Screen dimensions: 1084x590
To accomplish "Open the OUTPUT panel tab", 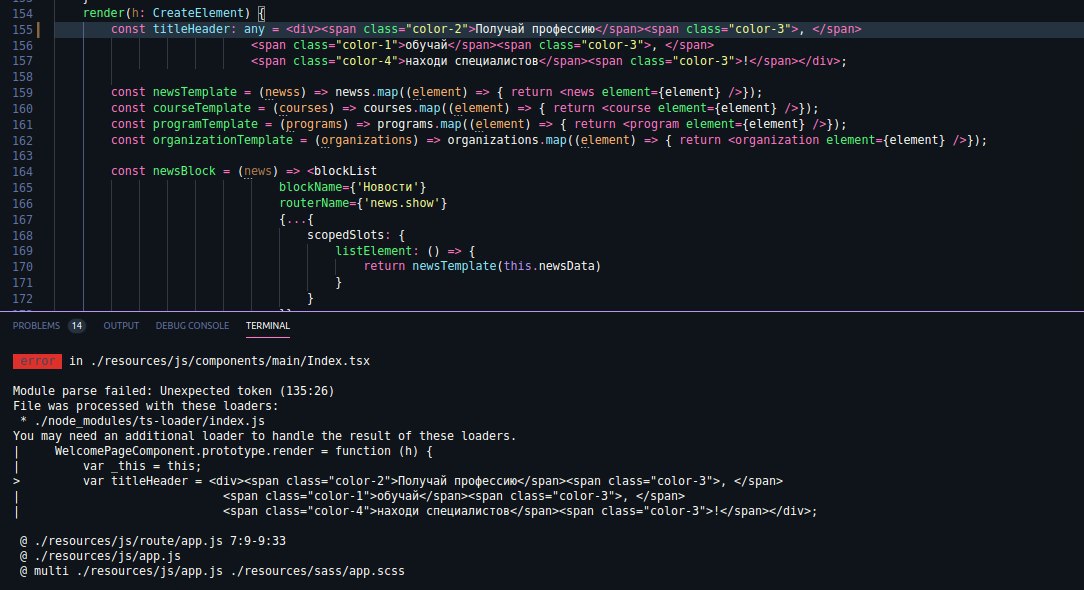I will pos(121,326).
